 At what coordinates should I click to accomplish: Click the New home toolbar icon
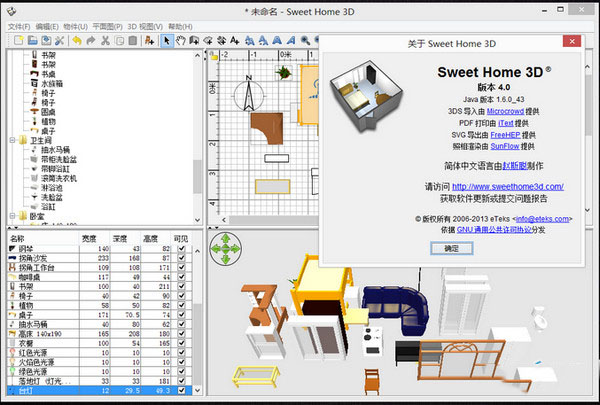(18, 40)
